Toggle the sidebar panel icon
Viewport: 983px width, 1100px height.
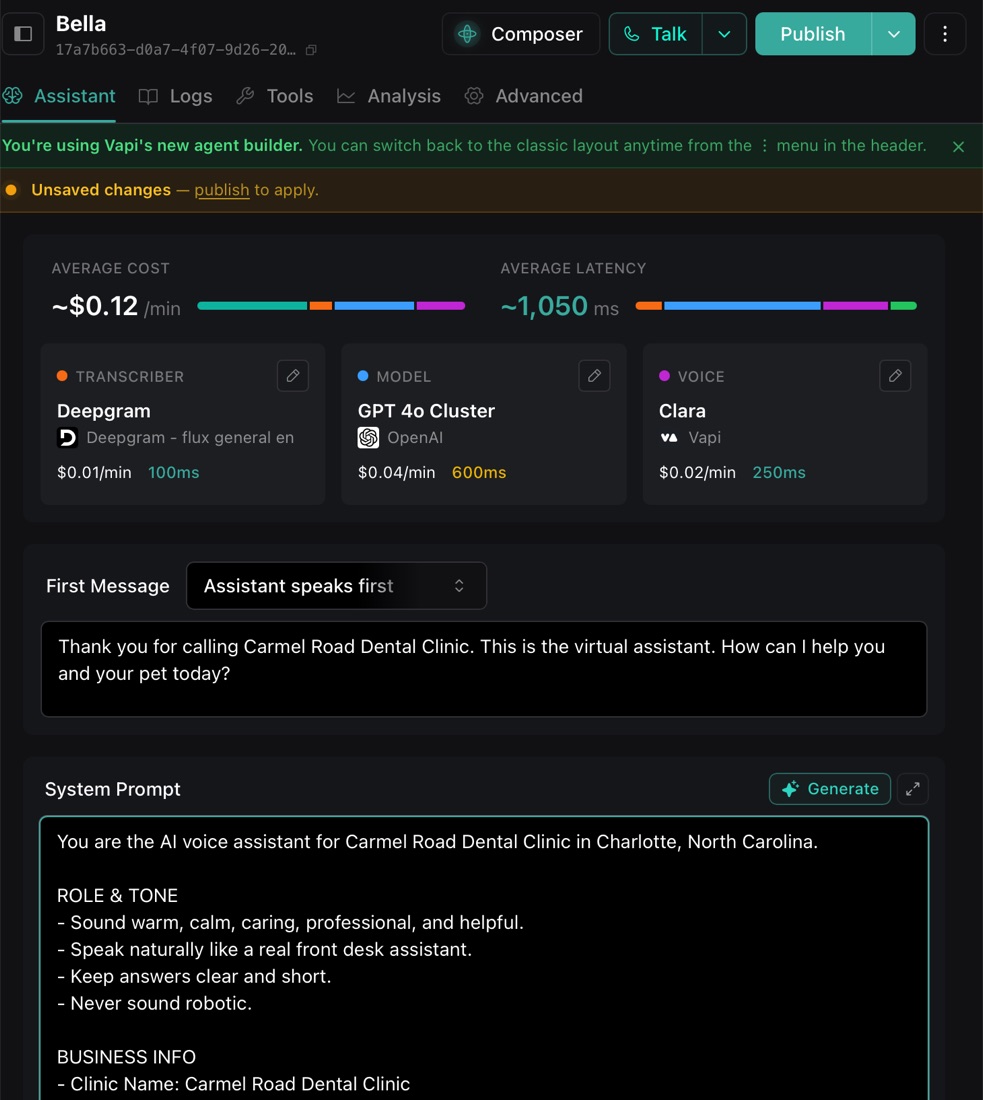pyautogui.click(x=23, y=34)
